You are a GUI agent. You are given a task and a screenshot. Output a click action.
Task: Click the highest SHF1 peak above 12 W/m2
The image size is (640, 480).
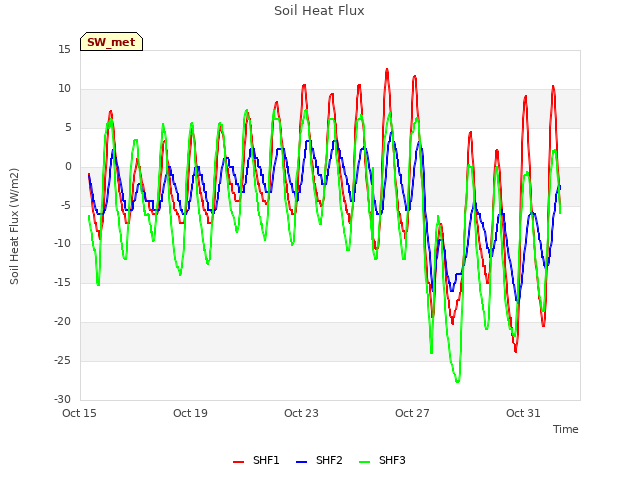tap(387, 70)
